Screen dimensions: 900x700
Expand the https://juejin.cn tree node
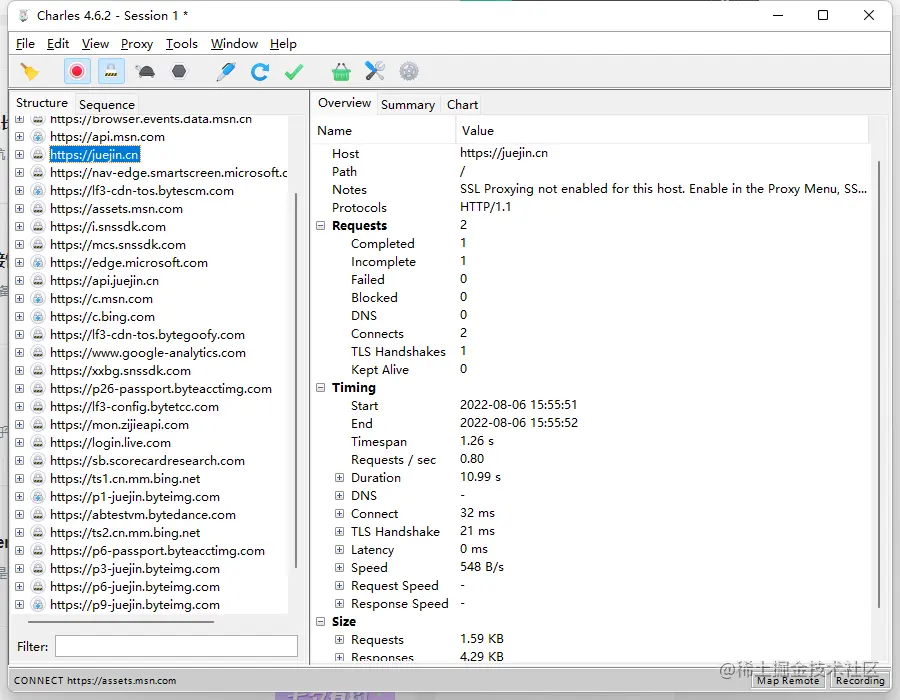20,154
